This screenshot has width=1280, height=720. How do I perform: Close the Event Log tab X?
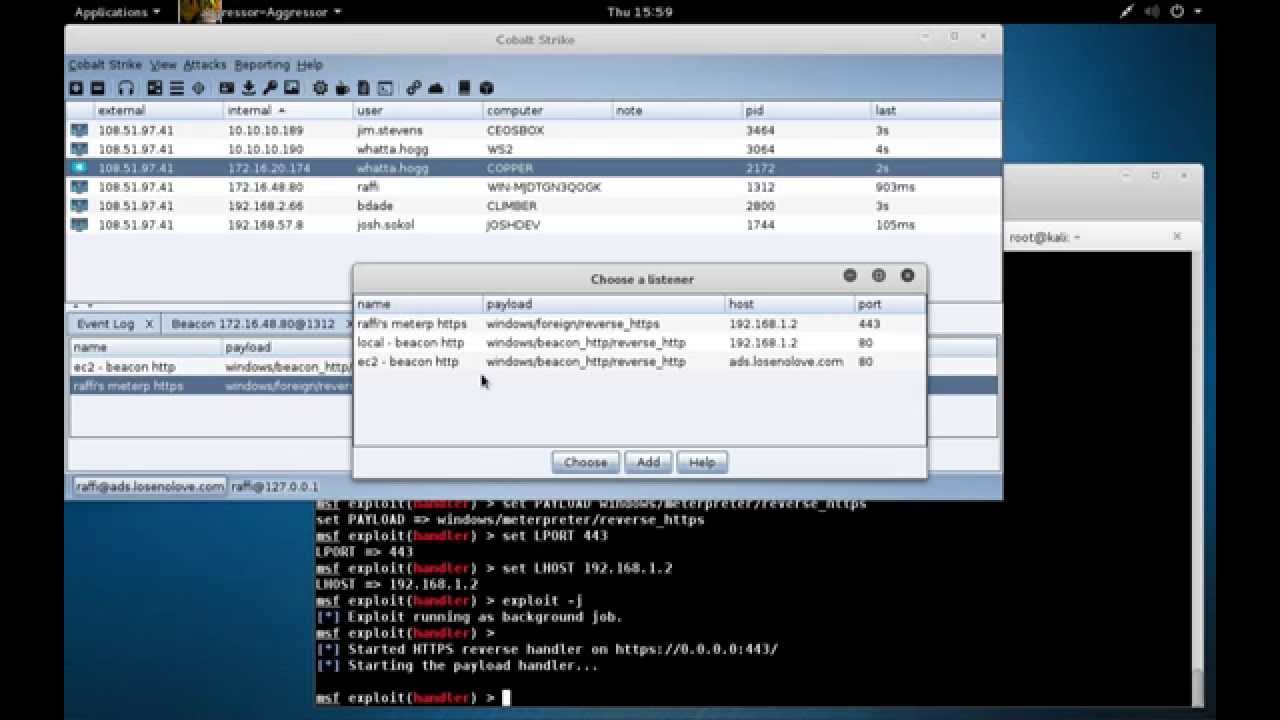(x=149, y=324)
